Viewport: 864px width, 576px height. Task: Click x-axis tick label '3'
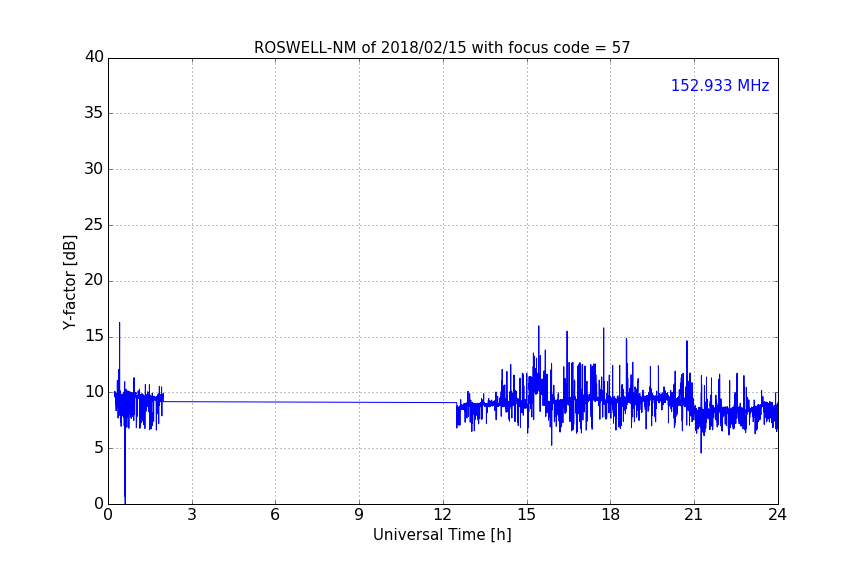click(192, 515)
